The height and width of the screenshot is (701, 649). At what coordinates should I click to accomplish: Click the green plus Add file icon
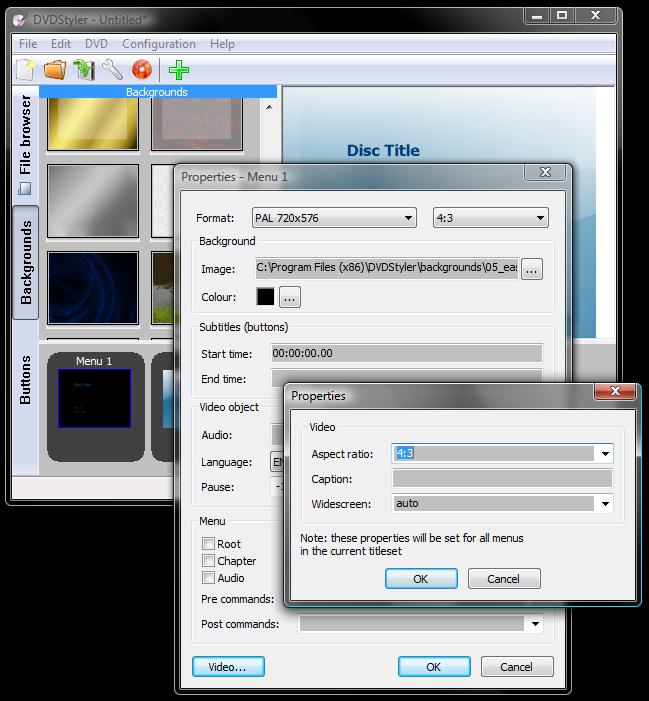tap(179, 70)
